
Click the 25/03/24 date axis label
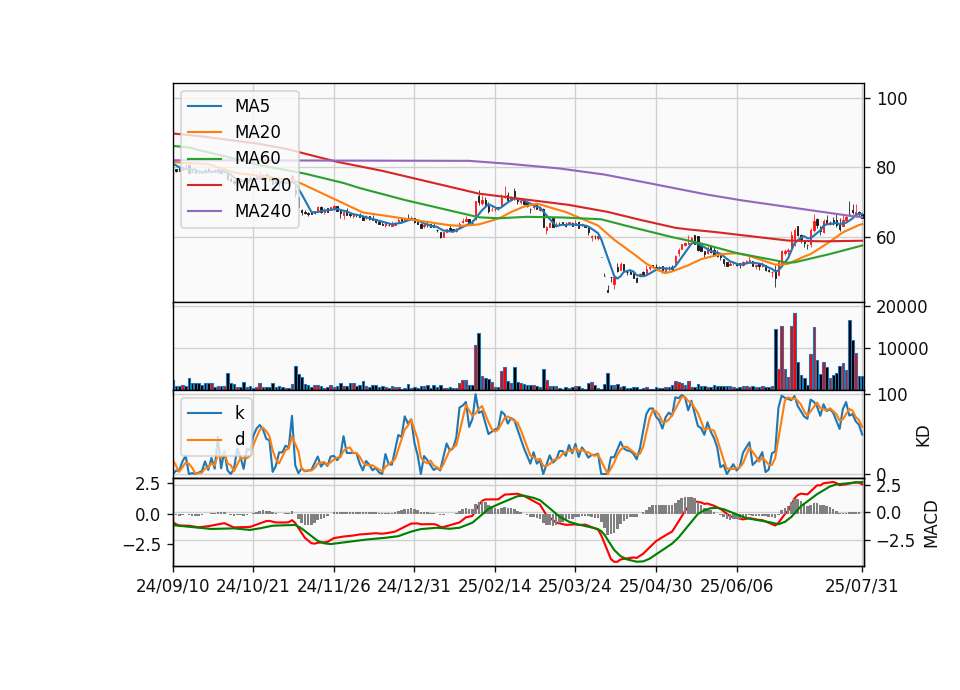point(575,586)
